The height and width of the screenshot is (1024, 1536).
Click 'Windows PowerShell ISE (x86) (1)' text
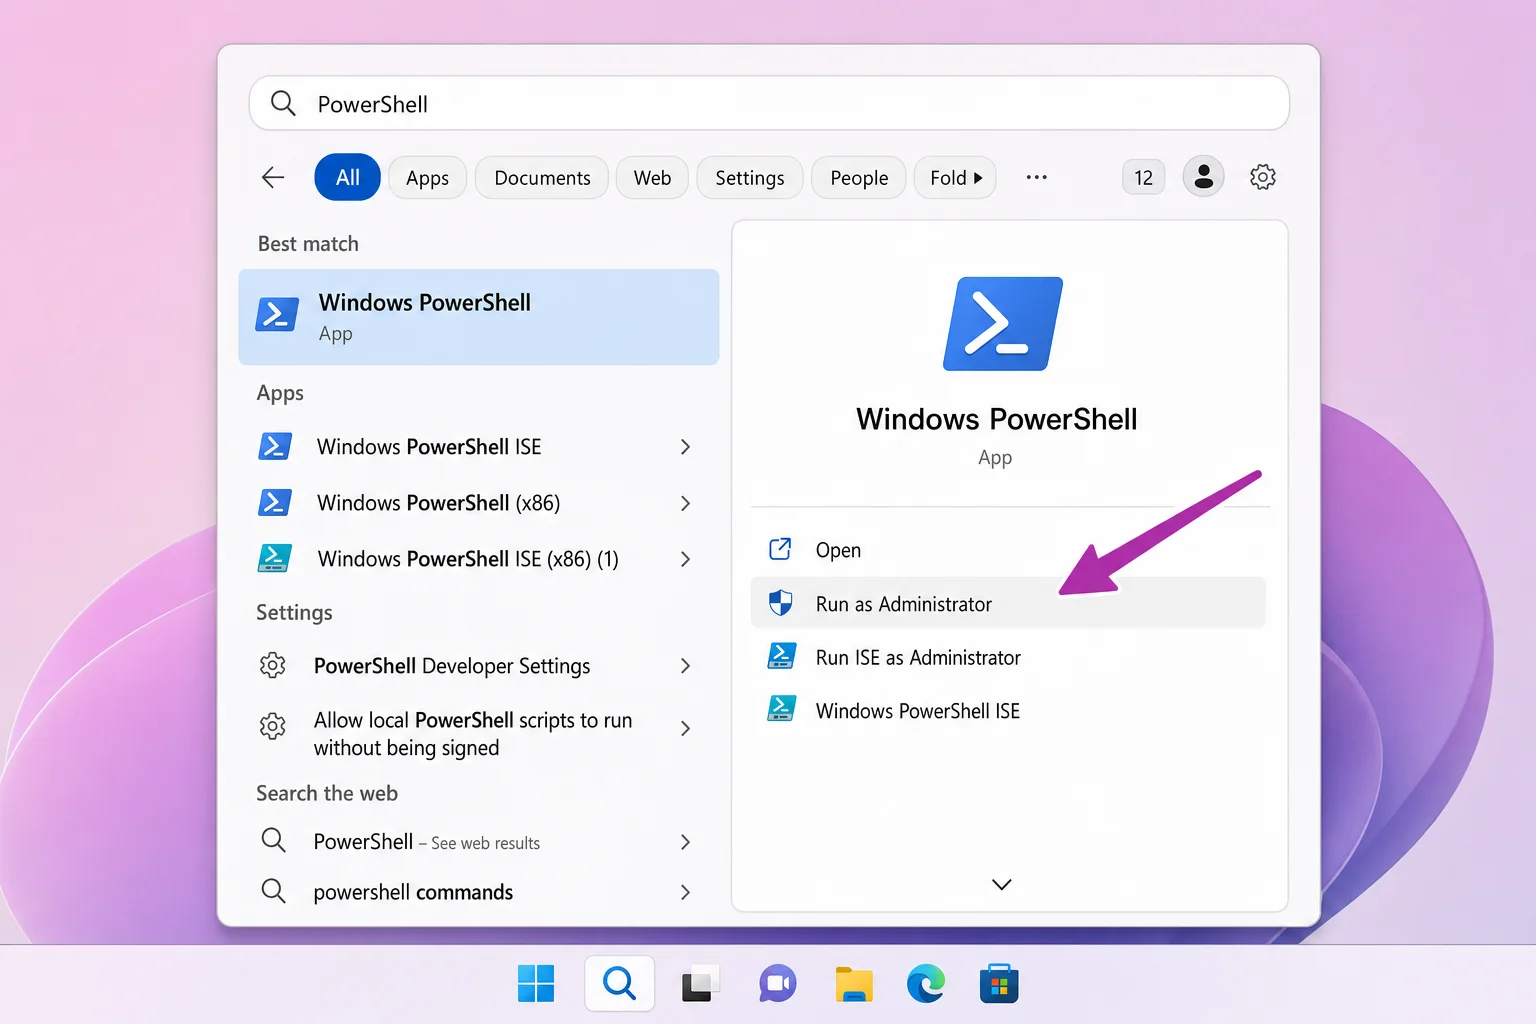(x=468, y=559)
